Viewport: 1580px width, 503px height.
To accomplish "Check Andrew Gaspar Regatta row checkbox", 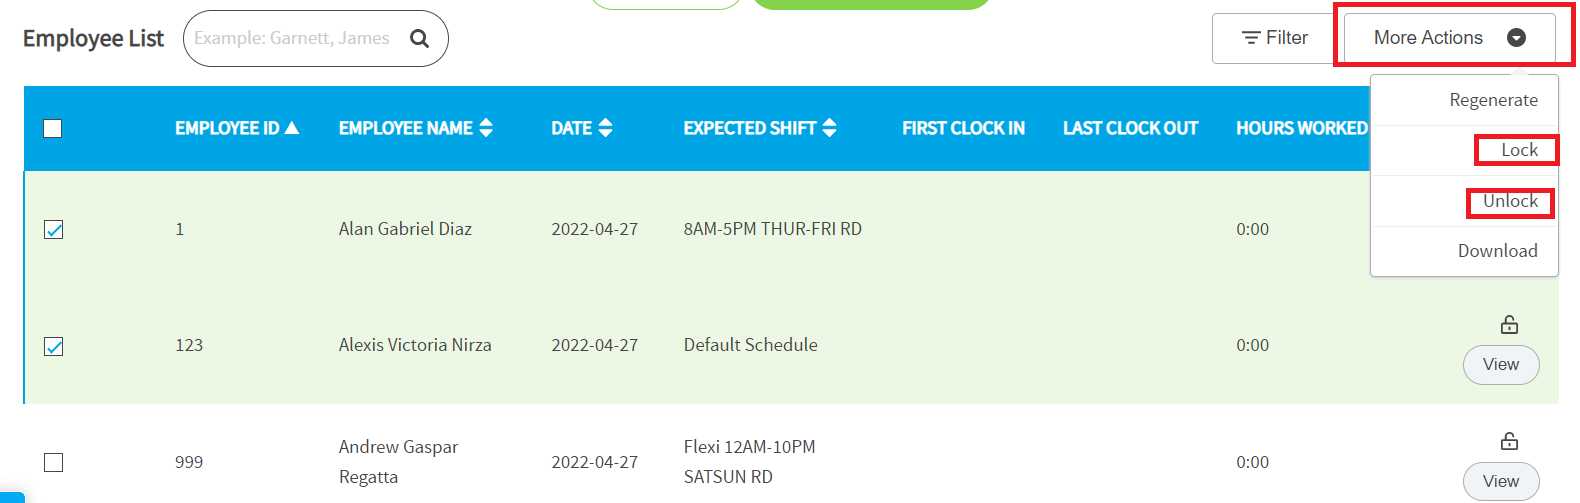I will coord(54,462).
